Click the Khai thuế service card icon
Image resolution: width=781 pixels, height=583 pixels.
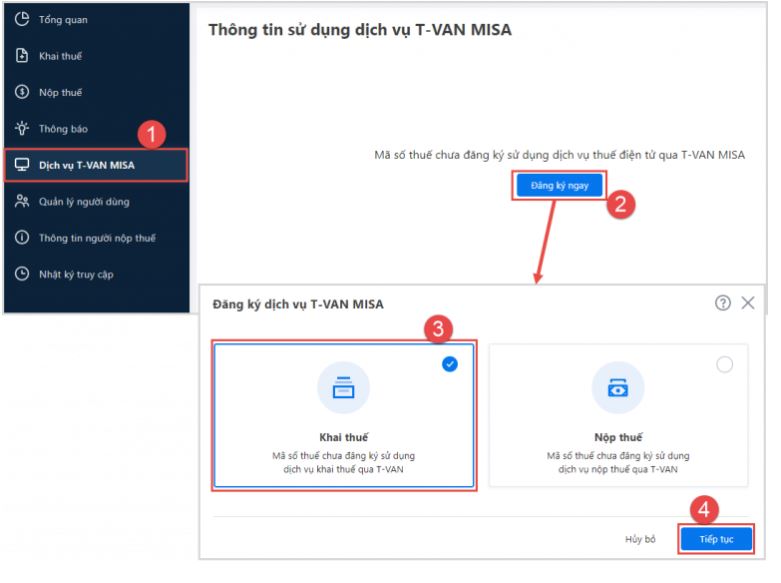tap(343, 388)
